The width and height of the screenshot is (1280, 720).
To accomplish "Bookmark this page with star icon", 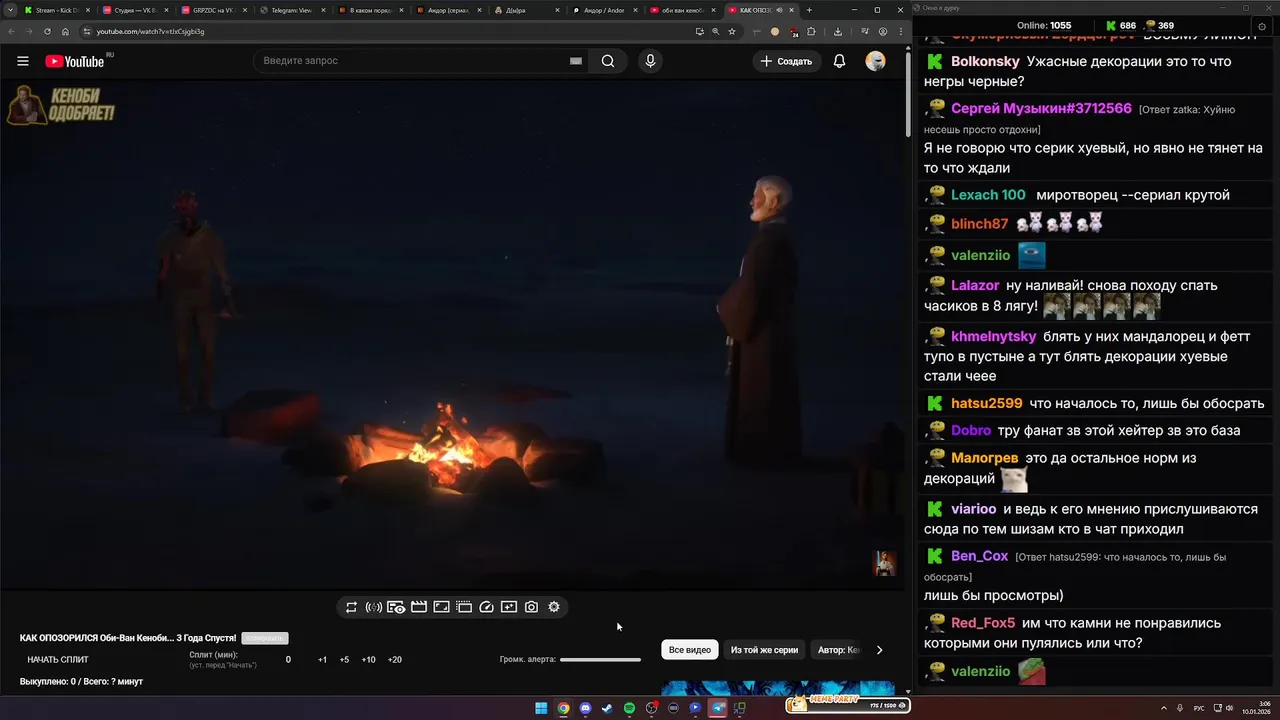I will 732,31.
